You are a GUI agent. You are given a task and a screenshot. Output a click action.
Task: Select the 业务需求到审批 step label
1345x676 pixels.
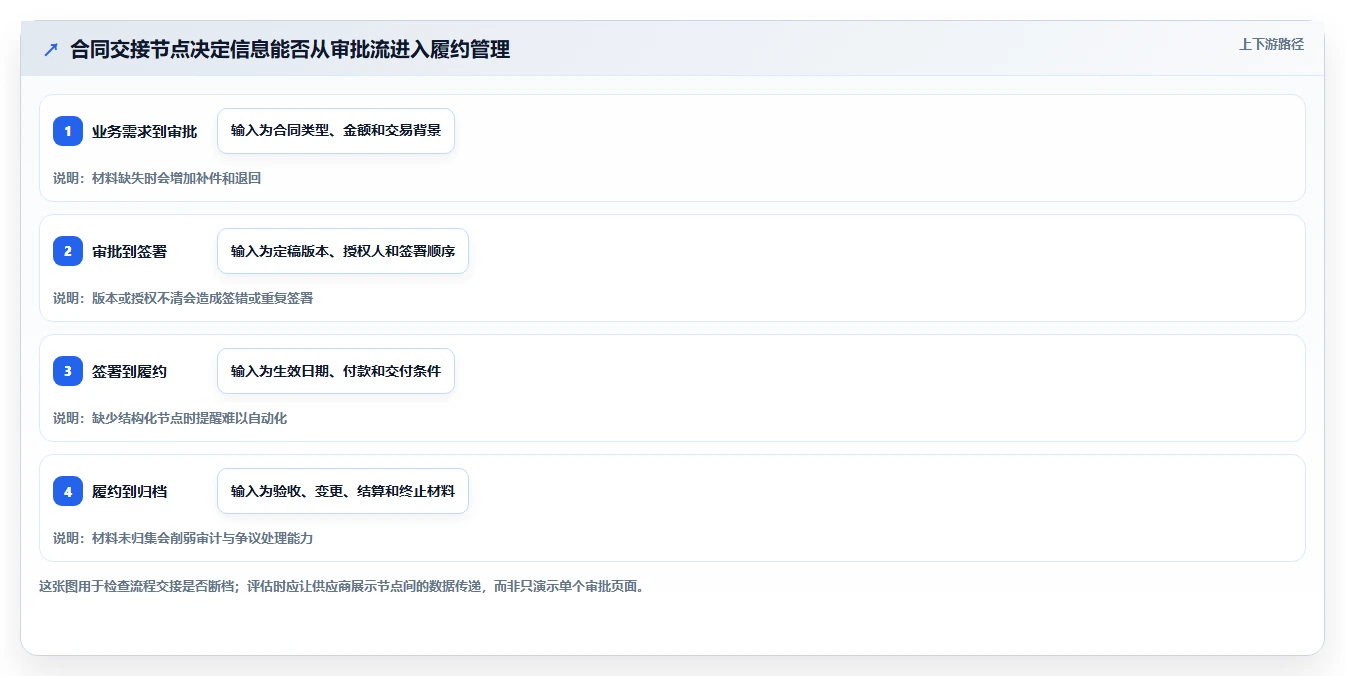tap(145, 131)
